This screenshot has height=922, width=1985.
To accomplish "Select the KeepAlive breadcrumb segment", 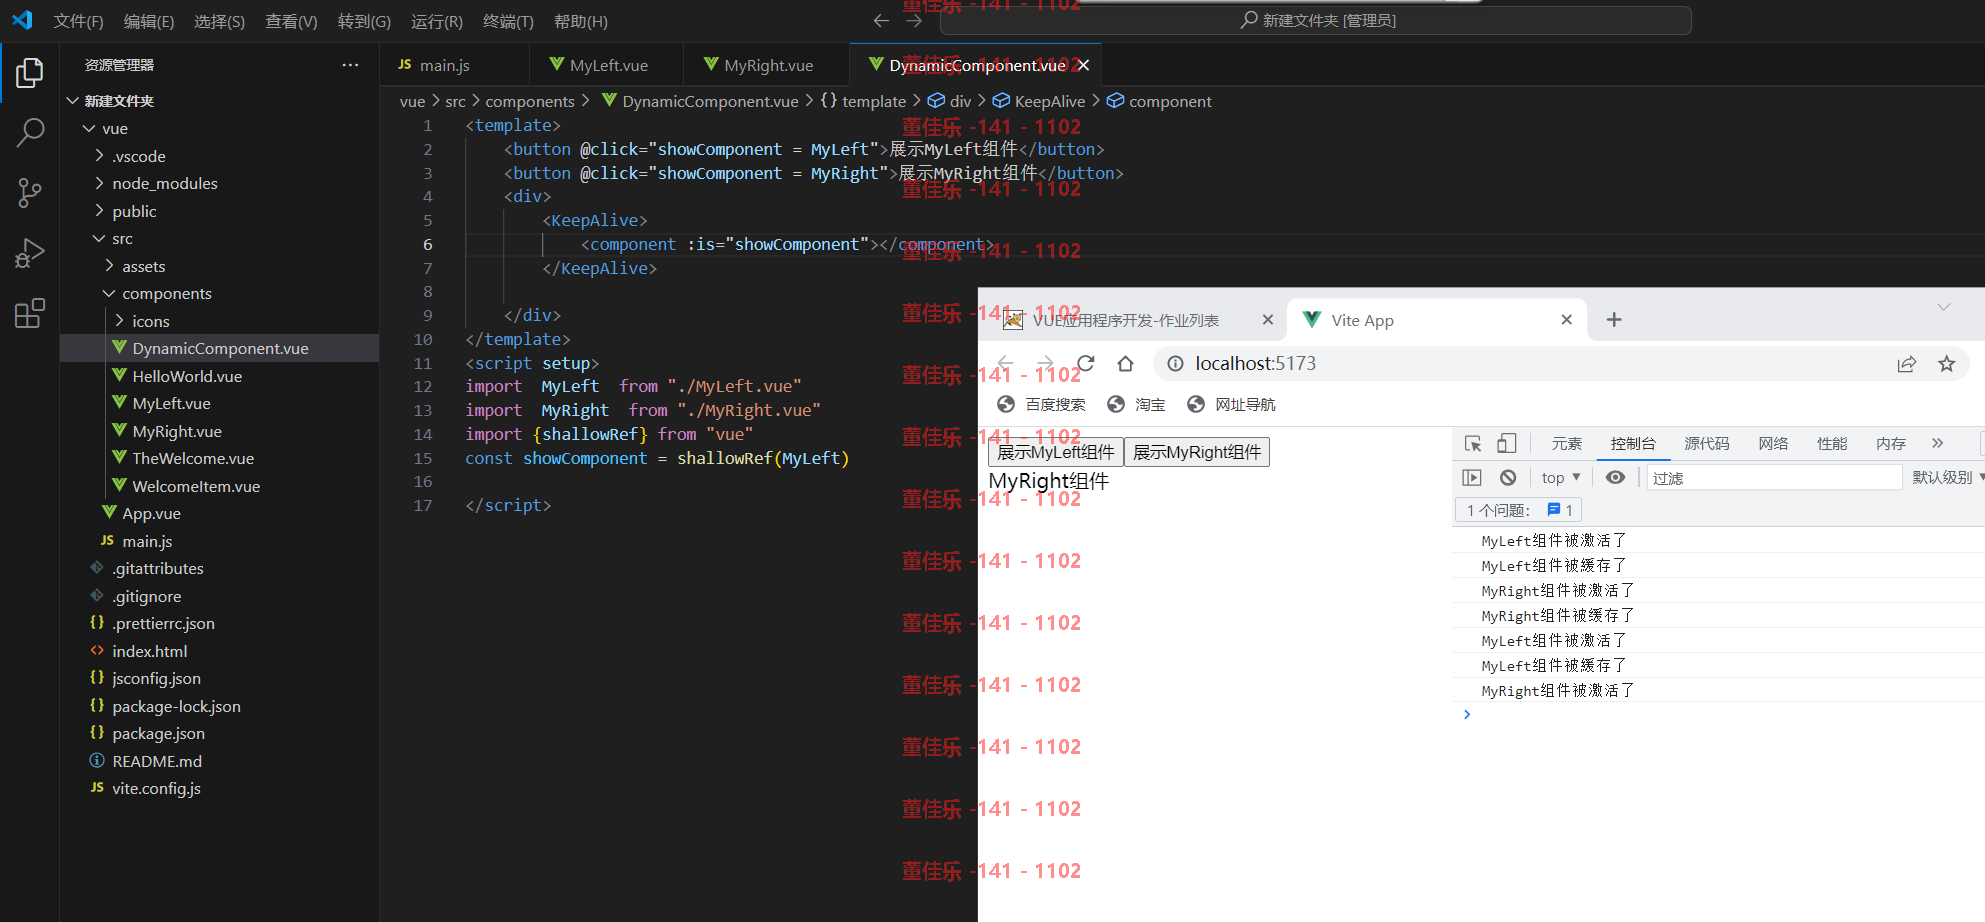I will [1038, 101].
